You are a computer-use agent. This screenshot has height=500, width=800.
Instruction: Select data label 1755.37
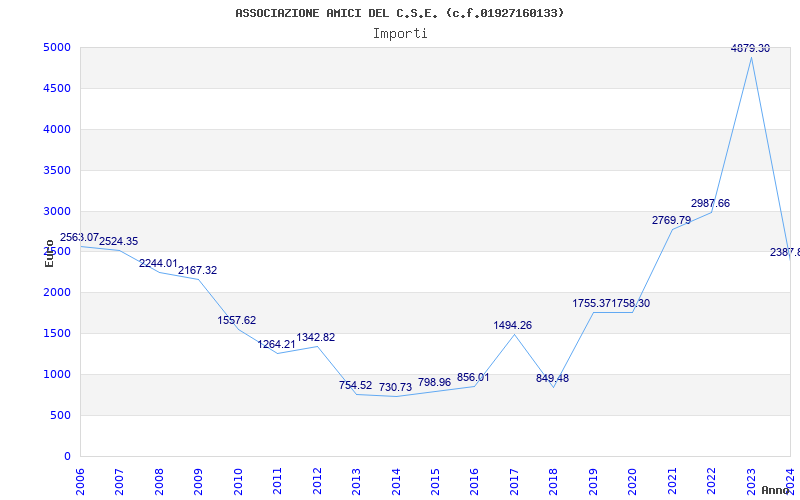coord(592,304)
